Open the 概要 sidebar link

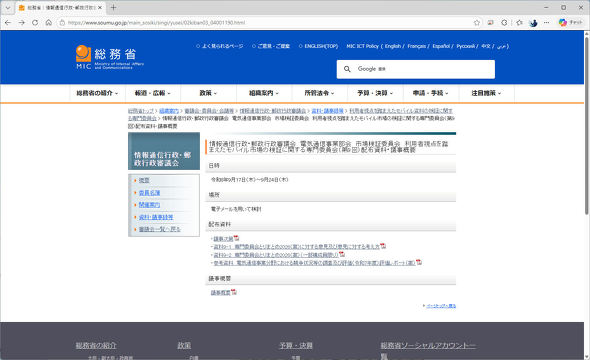[x=144, y=181]
